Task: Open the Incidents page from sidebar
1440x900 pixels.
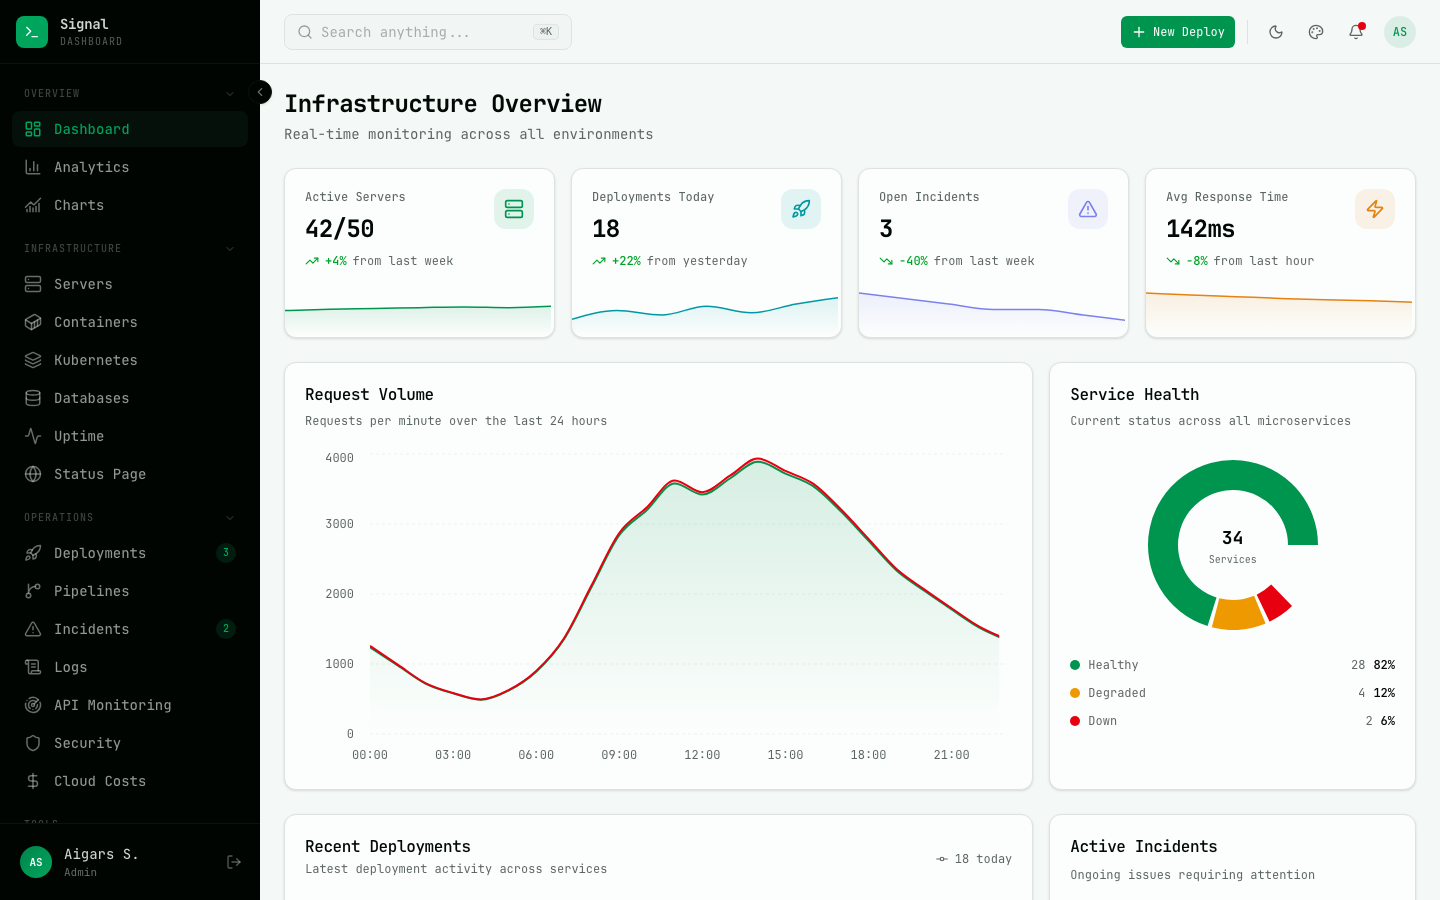Action: (93, 629)
